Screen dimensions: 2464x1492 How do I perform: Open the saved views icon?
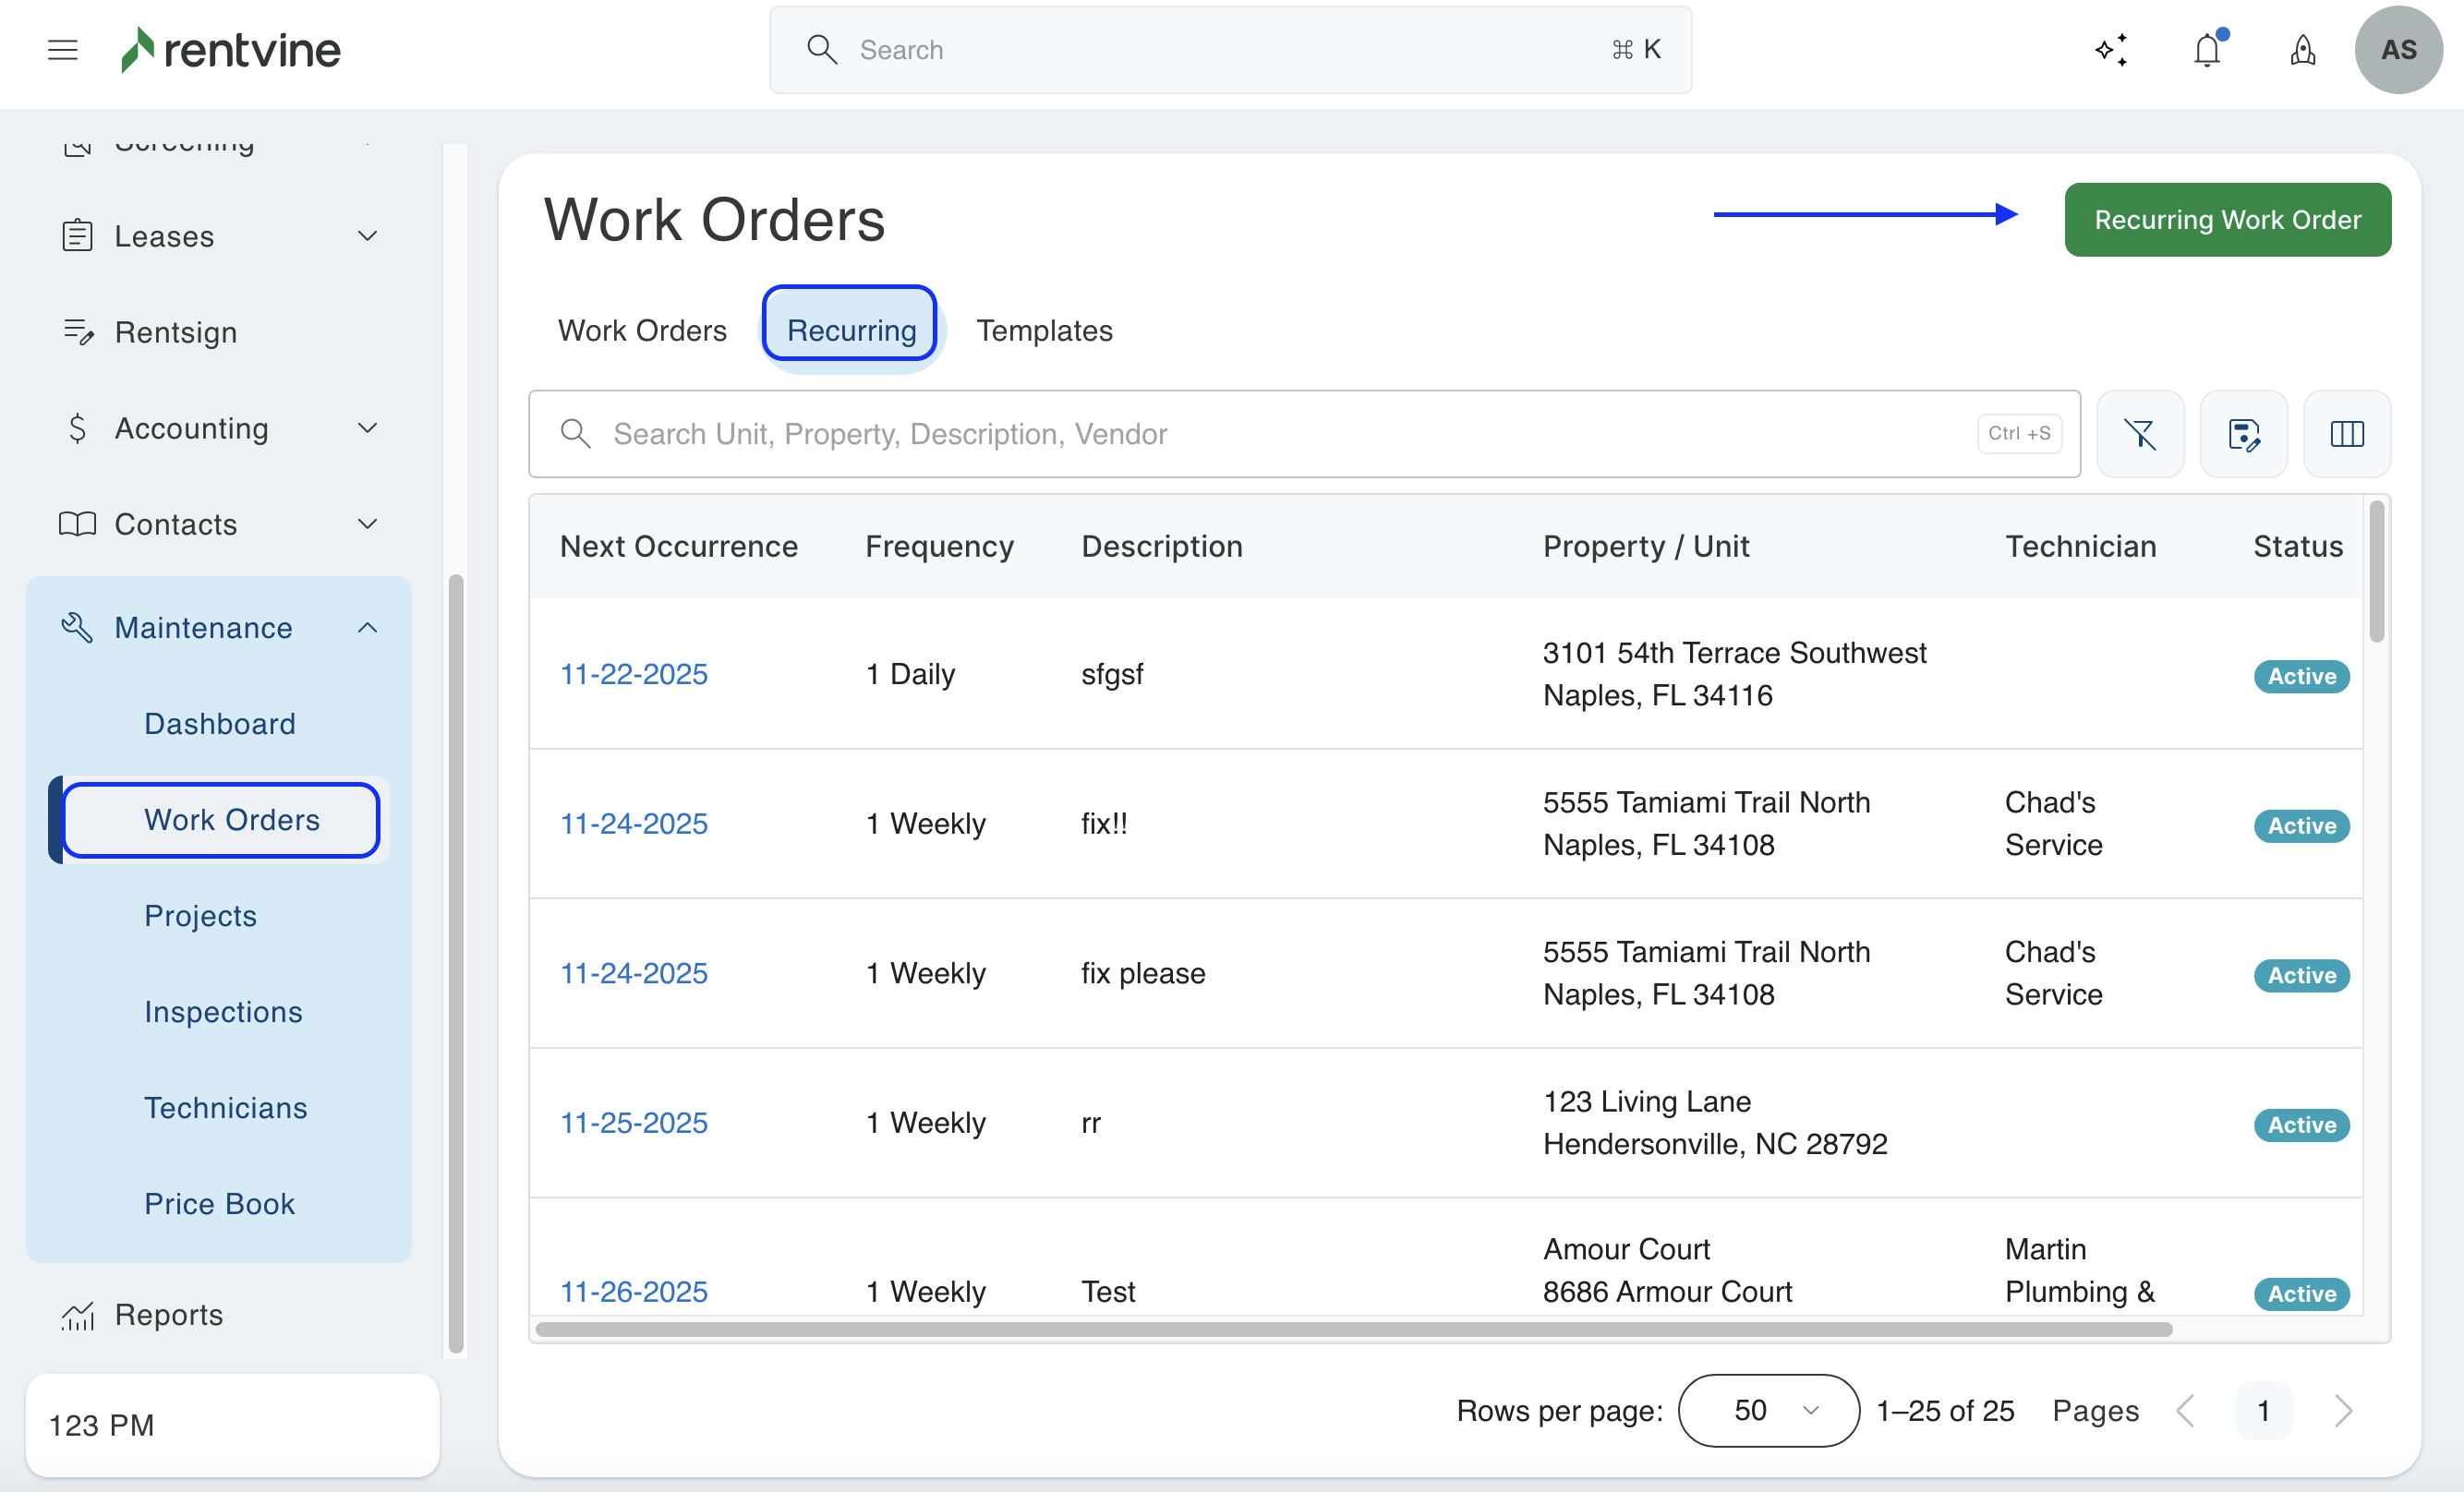click(x=2243, y=434)
